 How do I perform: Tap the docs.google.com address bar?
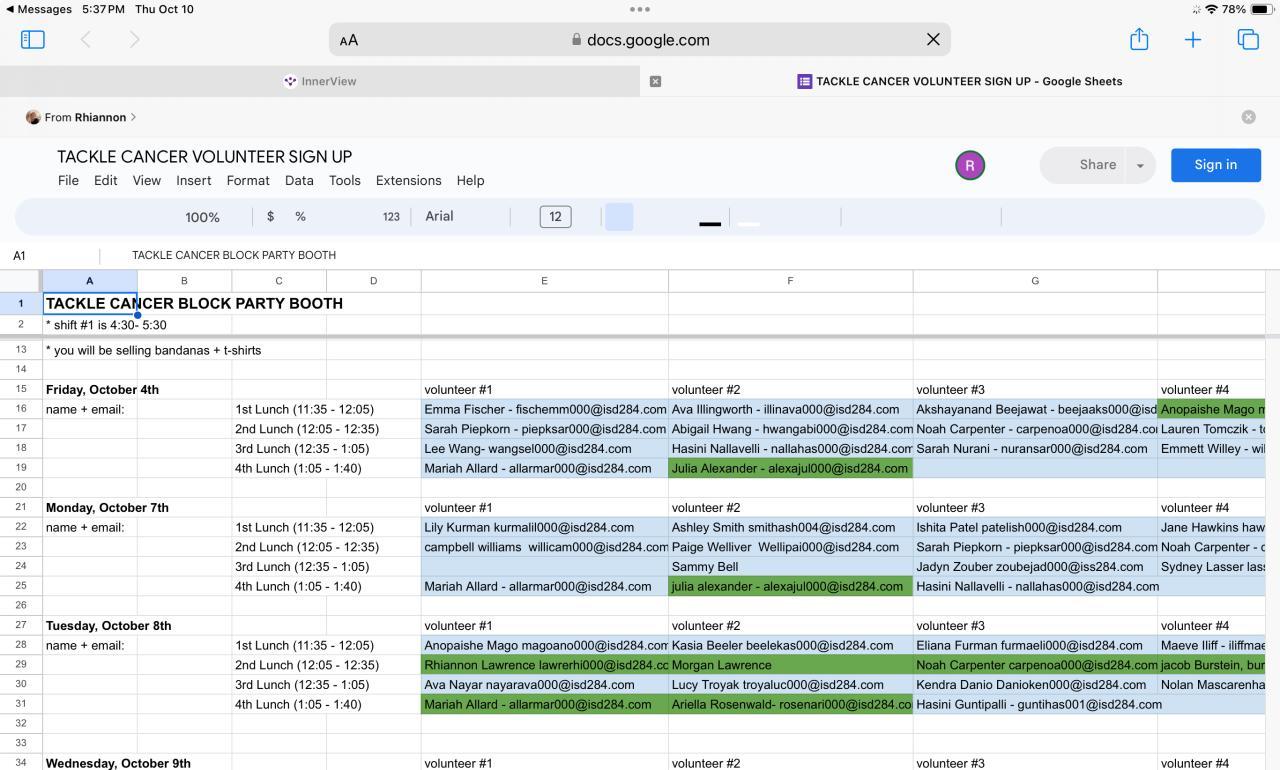(640, 40)
